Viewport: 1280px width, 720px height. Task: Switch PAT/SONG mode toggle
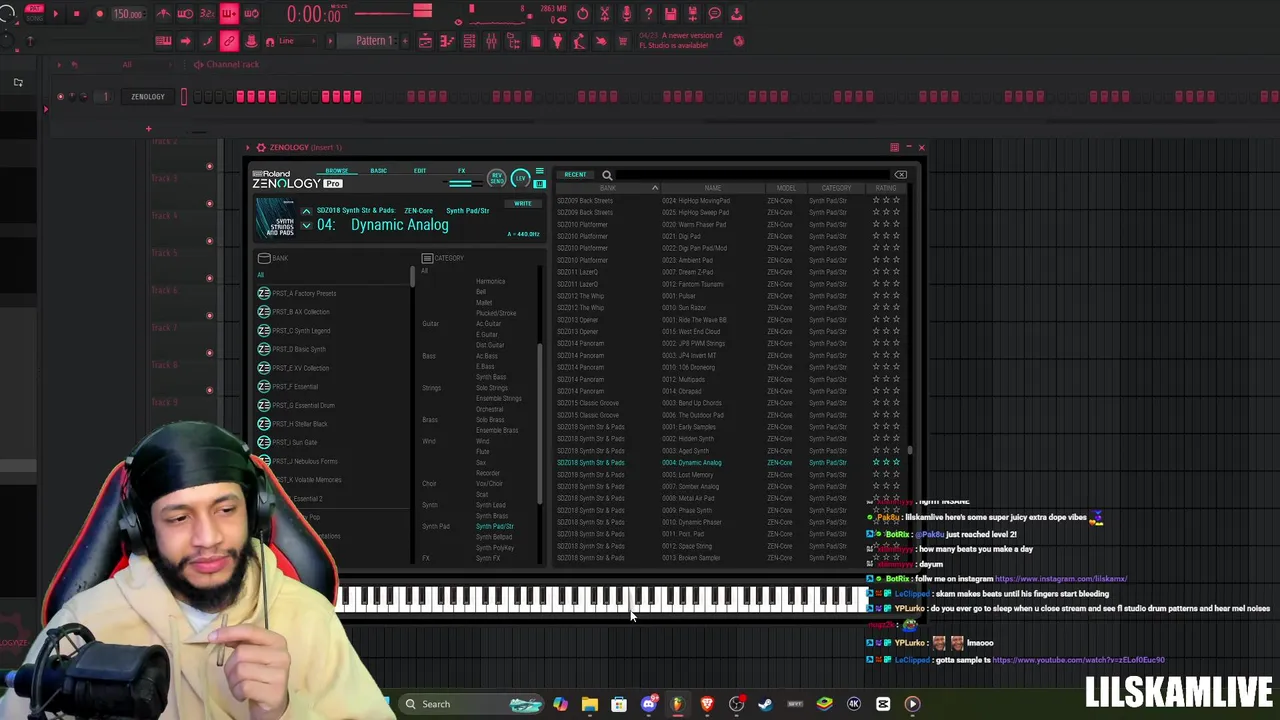pyautogui.click(x=34, y=14)
